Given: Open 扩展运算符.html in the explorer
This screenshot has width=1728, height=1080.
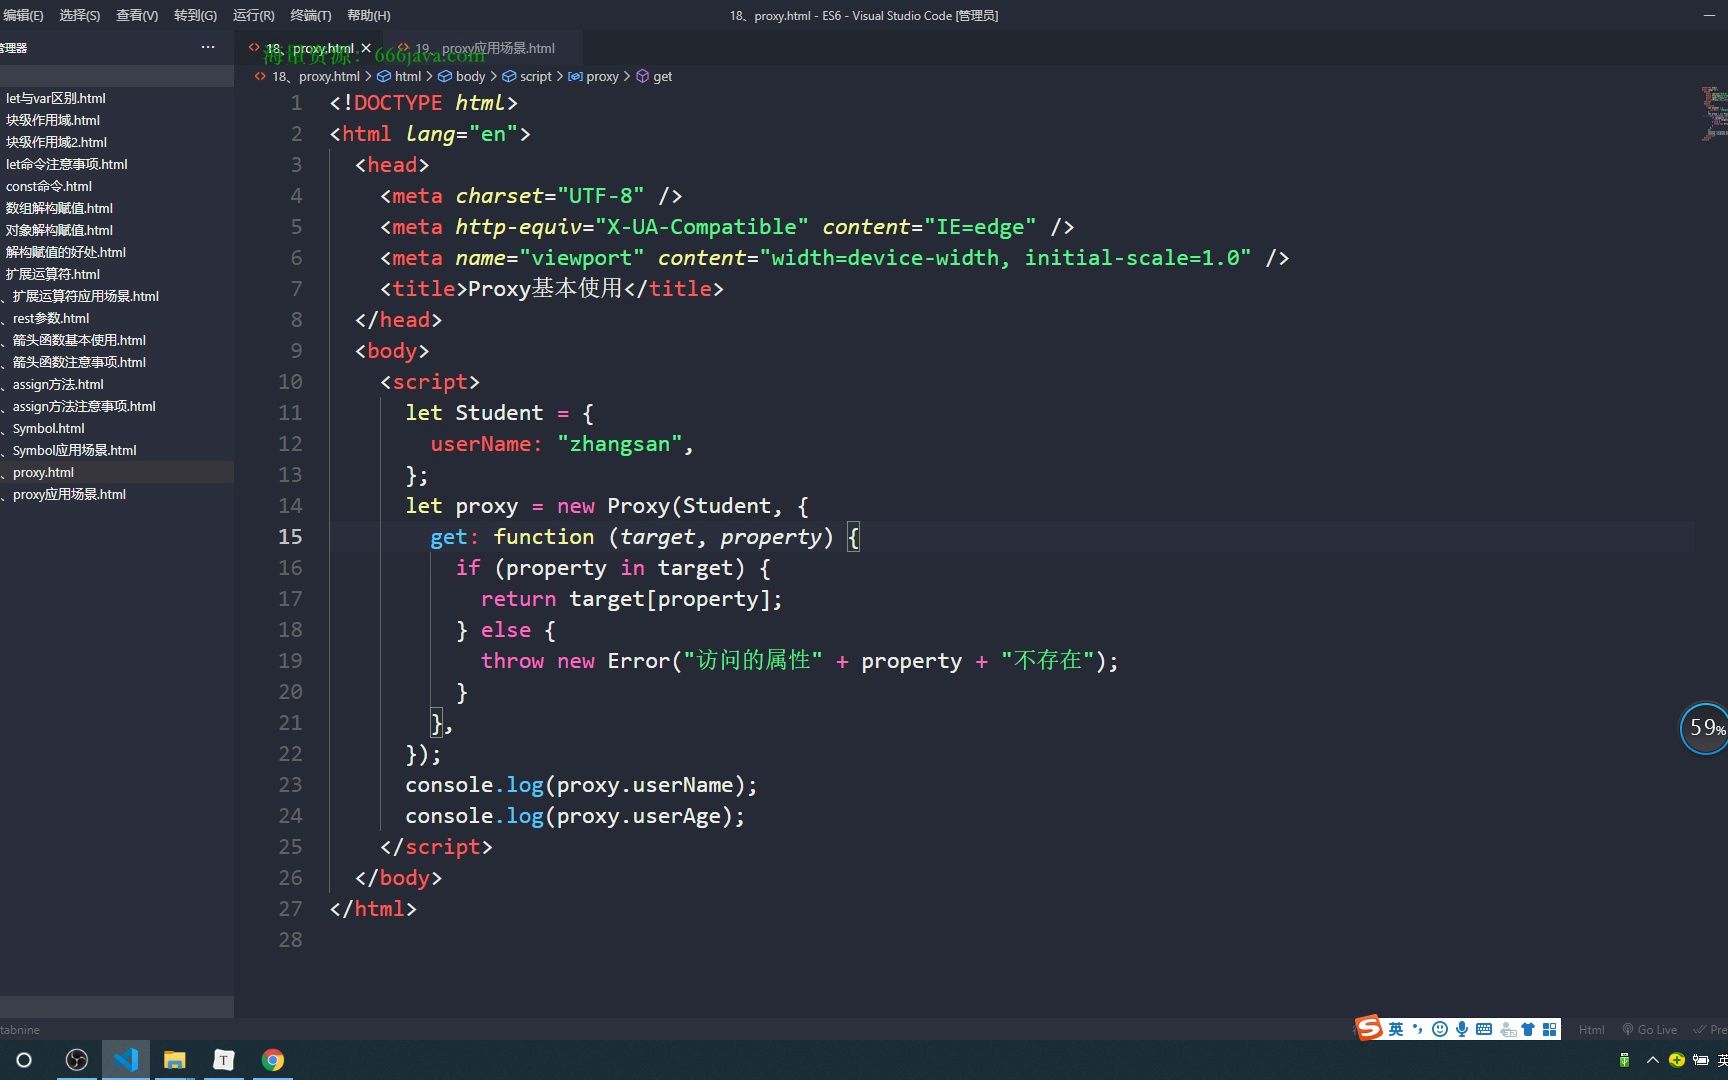Looking at the screenshot, I should [117, 274].
